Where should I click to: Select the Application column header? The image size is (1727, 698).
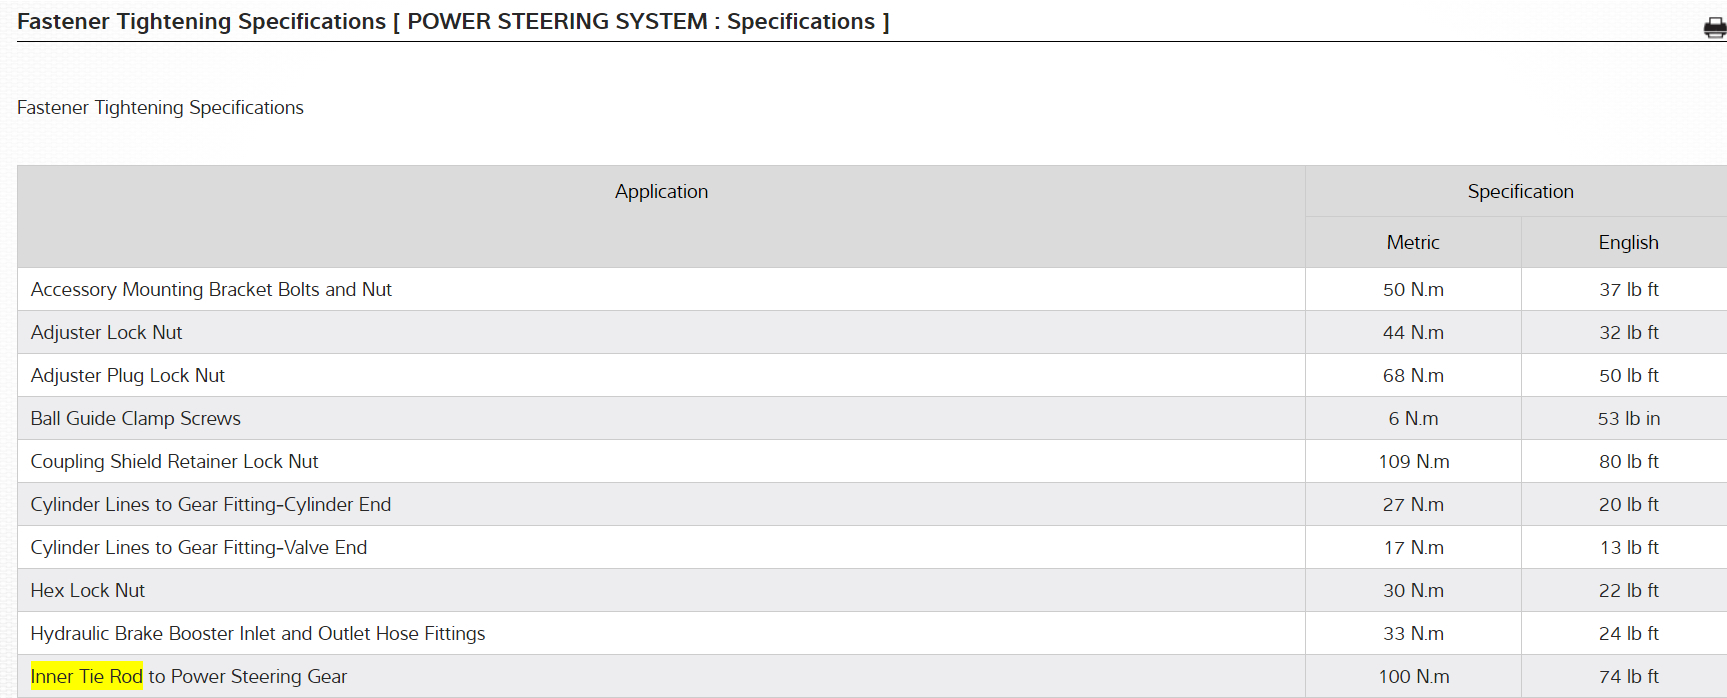point(661,192)
